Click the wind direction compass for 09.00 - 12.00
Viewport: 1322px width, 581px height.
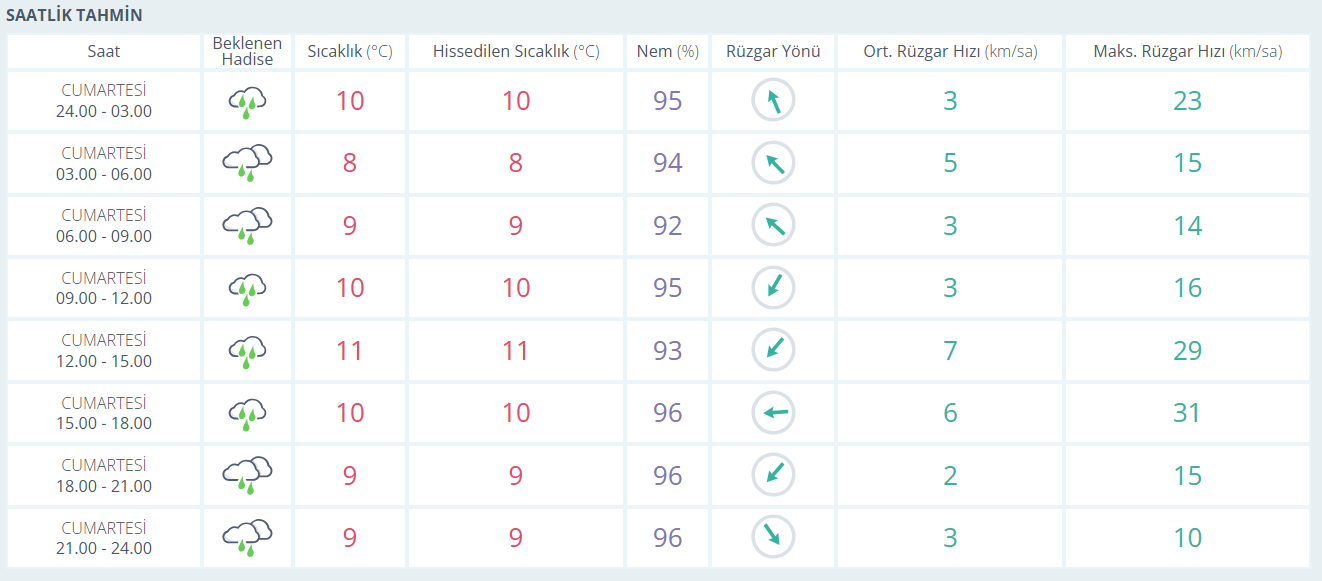773,288
